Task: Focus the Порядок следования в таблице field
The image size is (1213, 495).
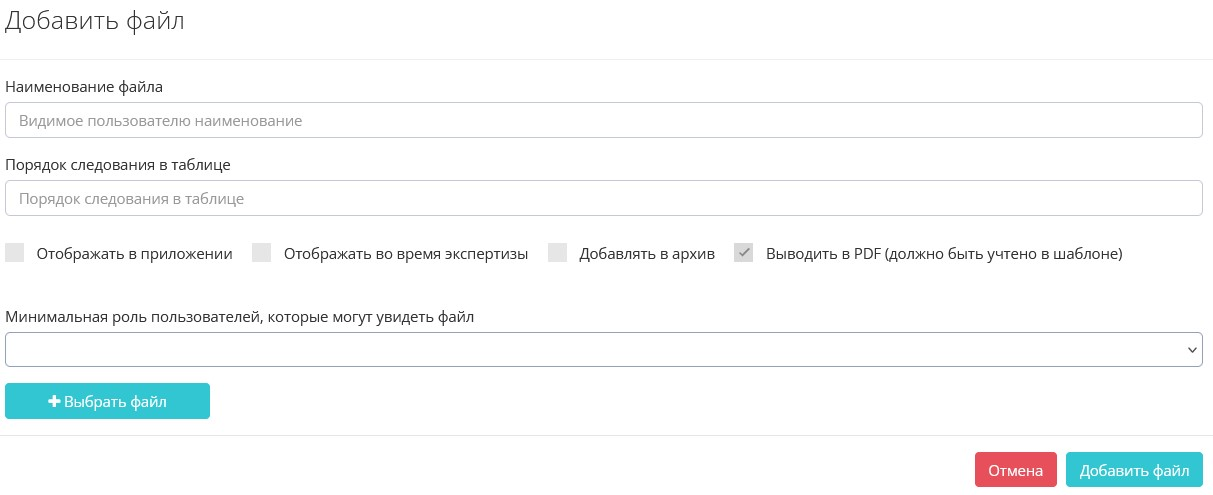Action: point(603,198)
